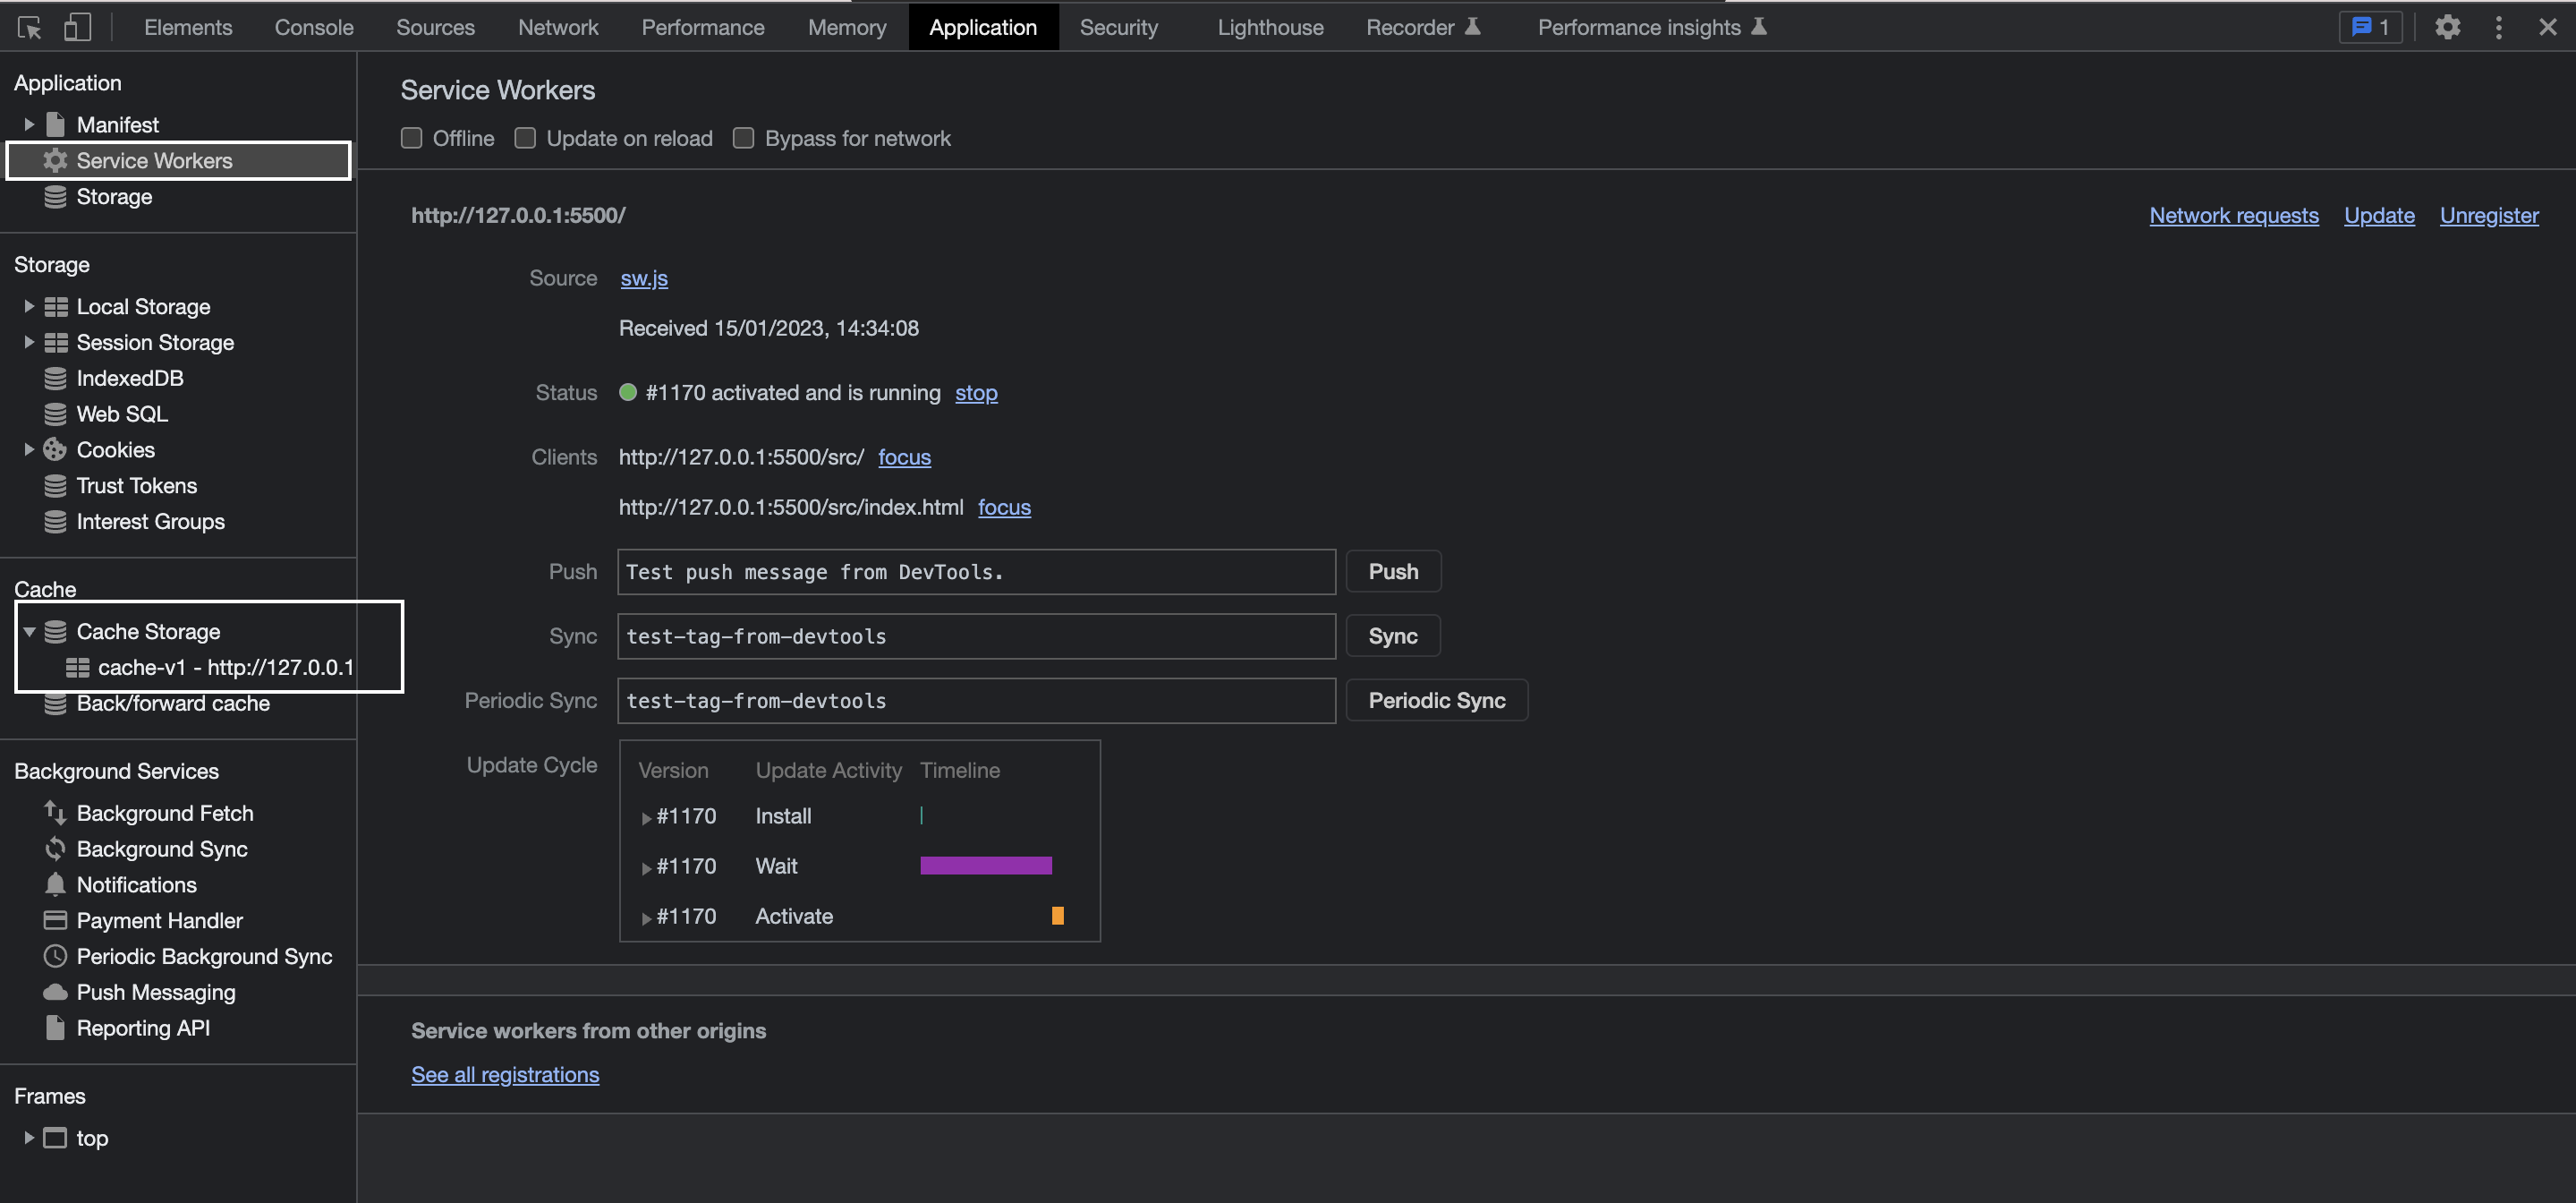2576x1203 pixels.
Task: Expand the Manifest tree node
Action: [29, 125]
